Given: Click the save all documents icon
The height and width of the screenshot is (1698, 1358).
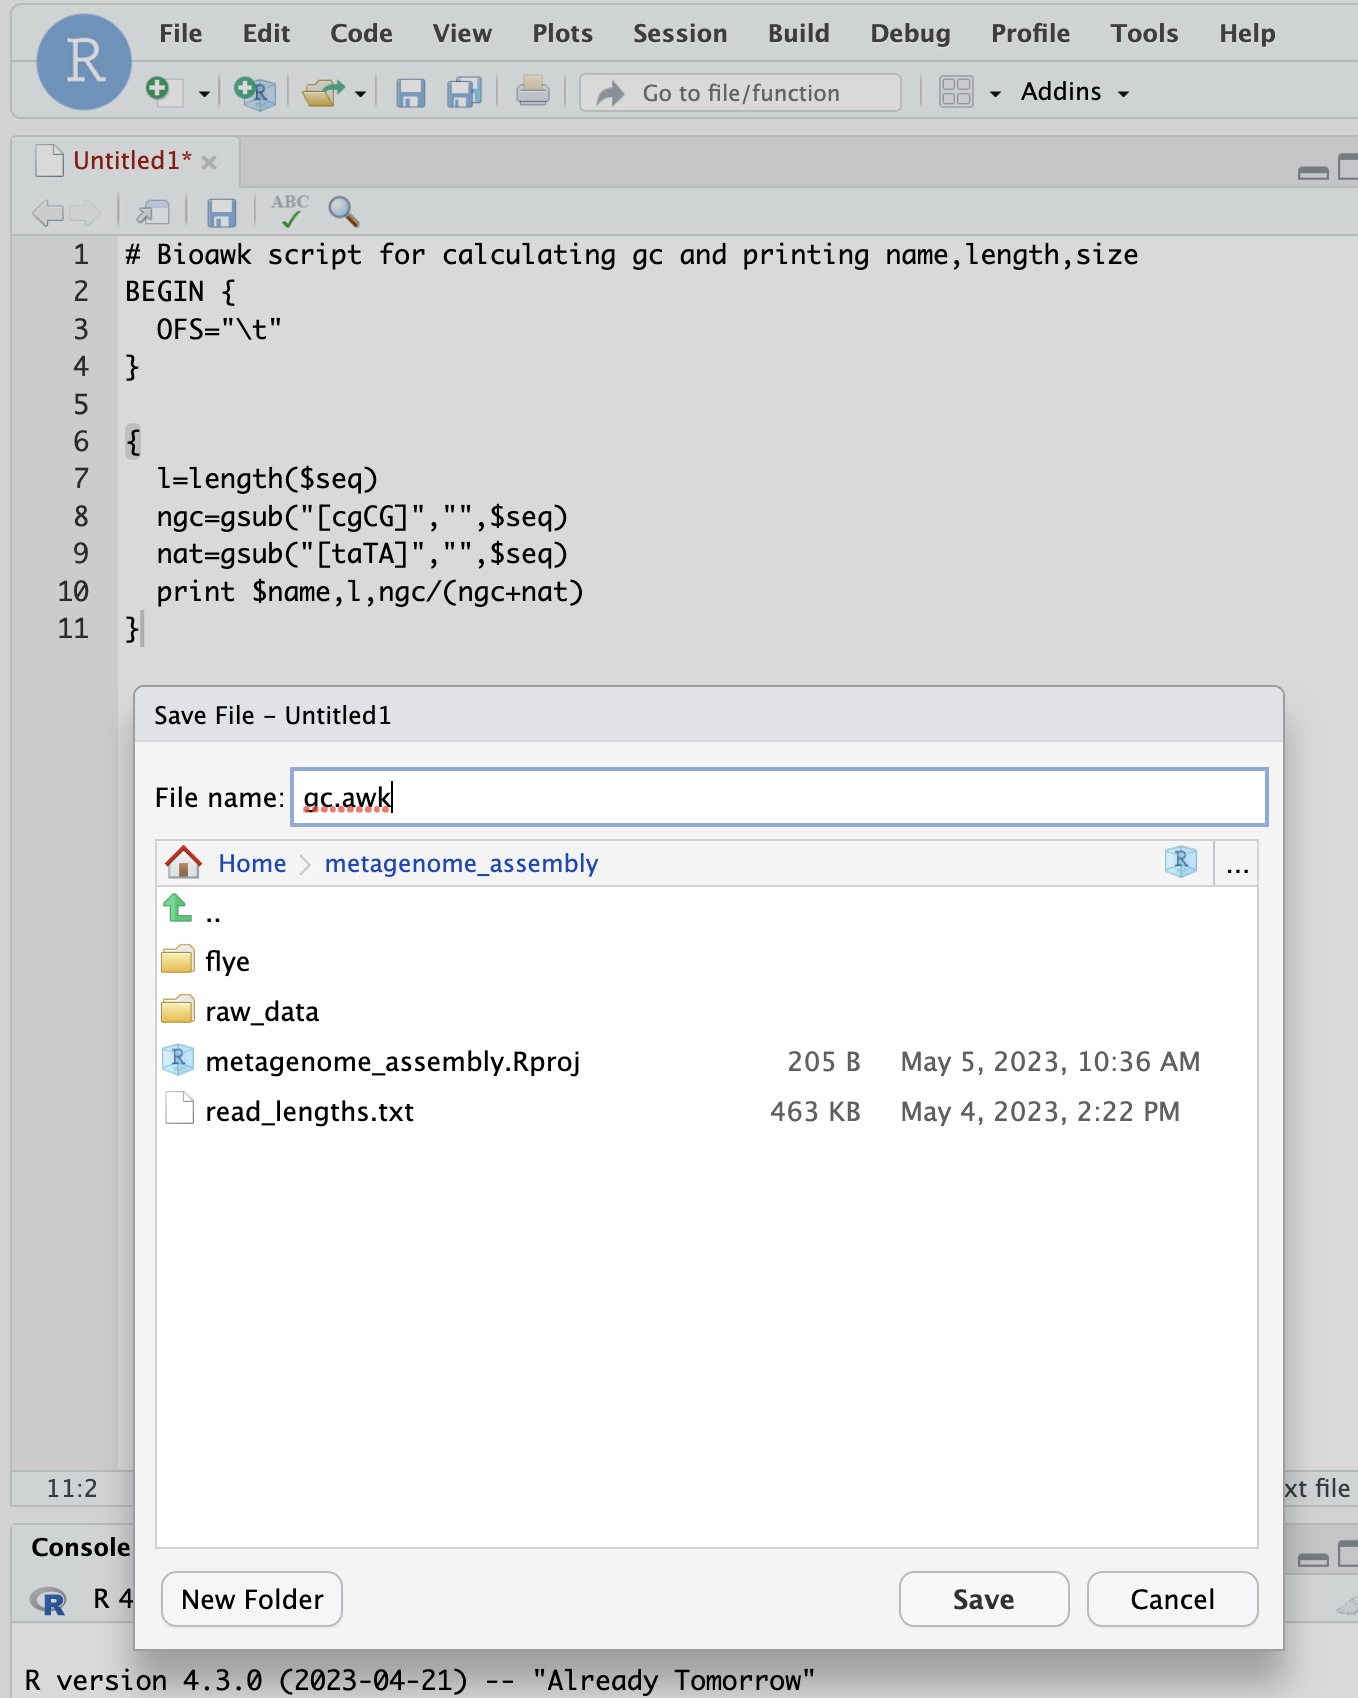Looking at the screenshot, I should (464, 93).
